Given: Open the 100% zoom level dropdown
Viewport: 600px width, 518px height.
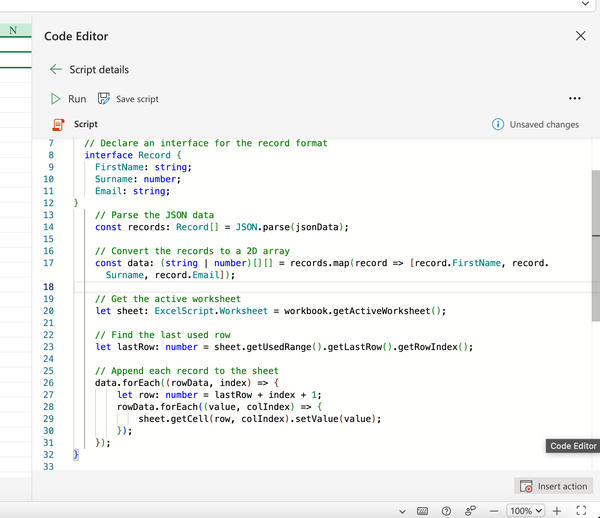Looking at the screenshot, I should [x=525, y=510].
